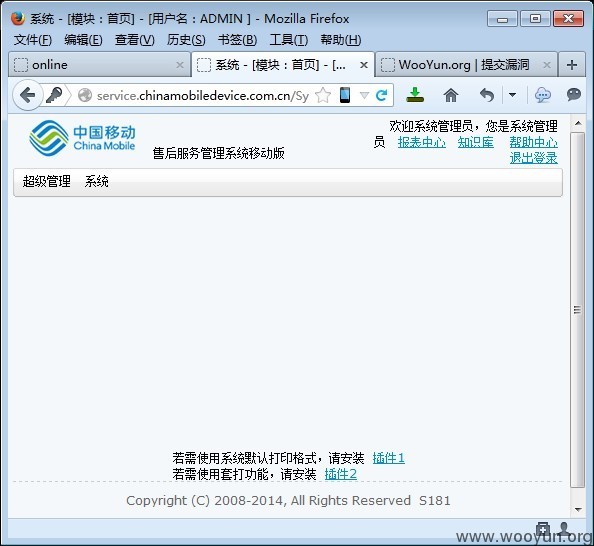This screenshot has height=546, width=594.
Task: Click the page scrollbar down arrow
Action: (578, 510)
